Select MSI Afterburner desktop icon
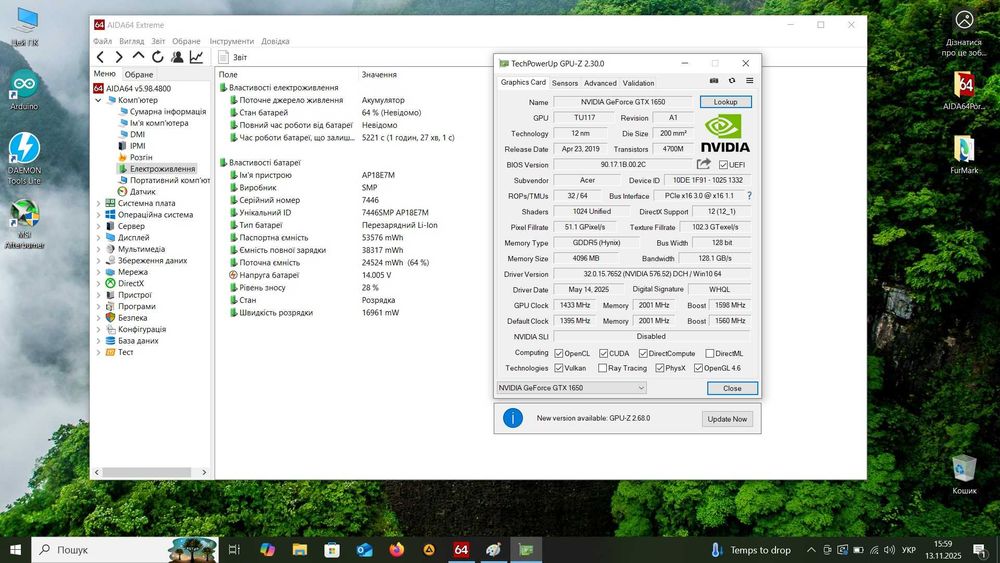This screenshot has height=563, width=1000. [x=24, y=224]
